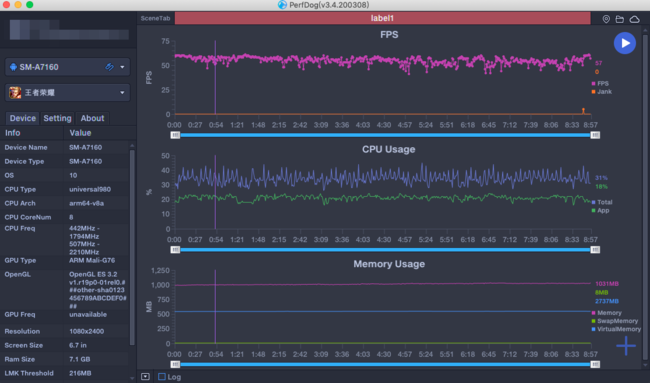Click the GPU Type ARM Mali-G76 value
Image resolution: width=650 pixels, height=383 pixels.
[92, 260]
